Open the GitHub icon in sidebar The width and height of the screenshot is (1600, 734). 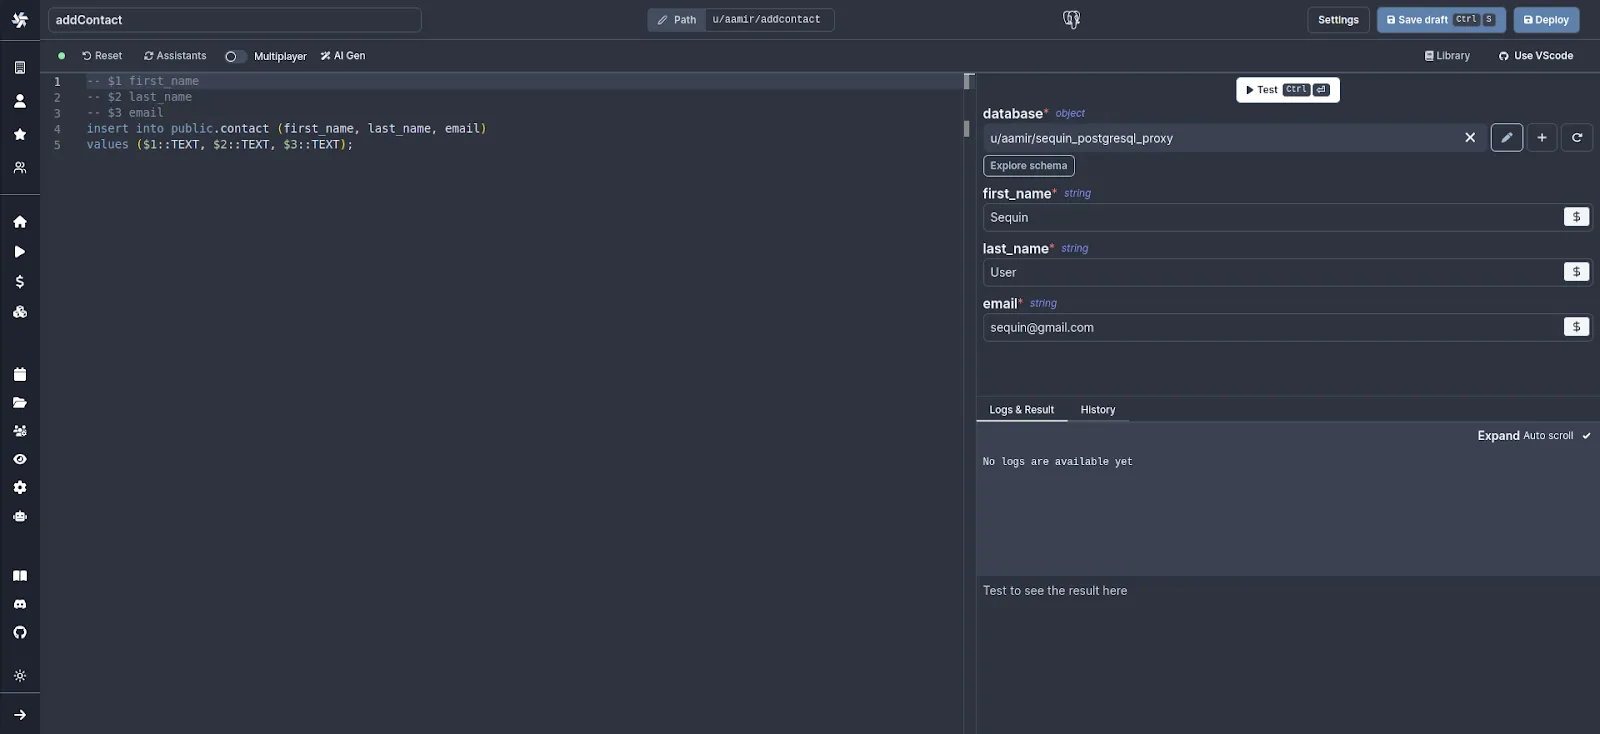20,633
